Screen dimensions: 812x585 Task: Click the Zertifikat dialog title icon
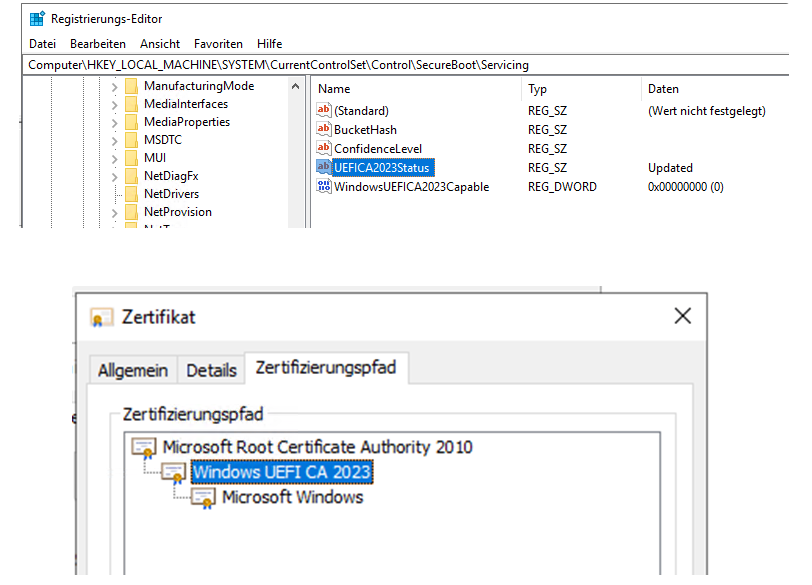click(101, 317)
